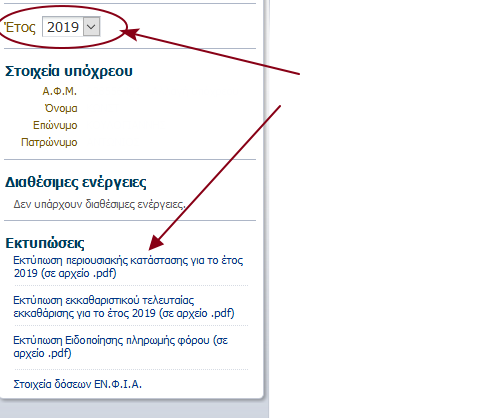Open the Έτος year dropdown arrow
Image resolution: width=489 pixels, height=418 pixels.
coord(91,27)
